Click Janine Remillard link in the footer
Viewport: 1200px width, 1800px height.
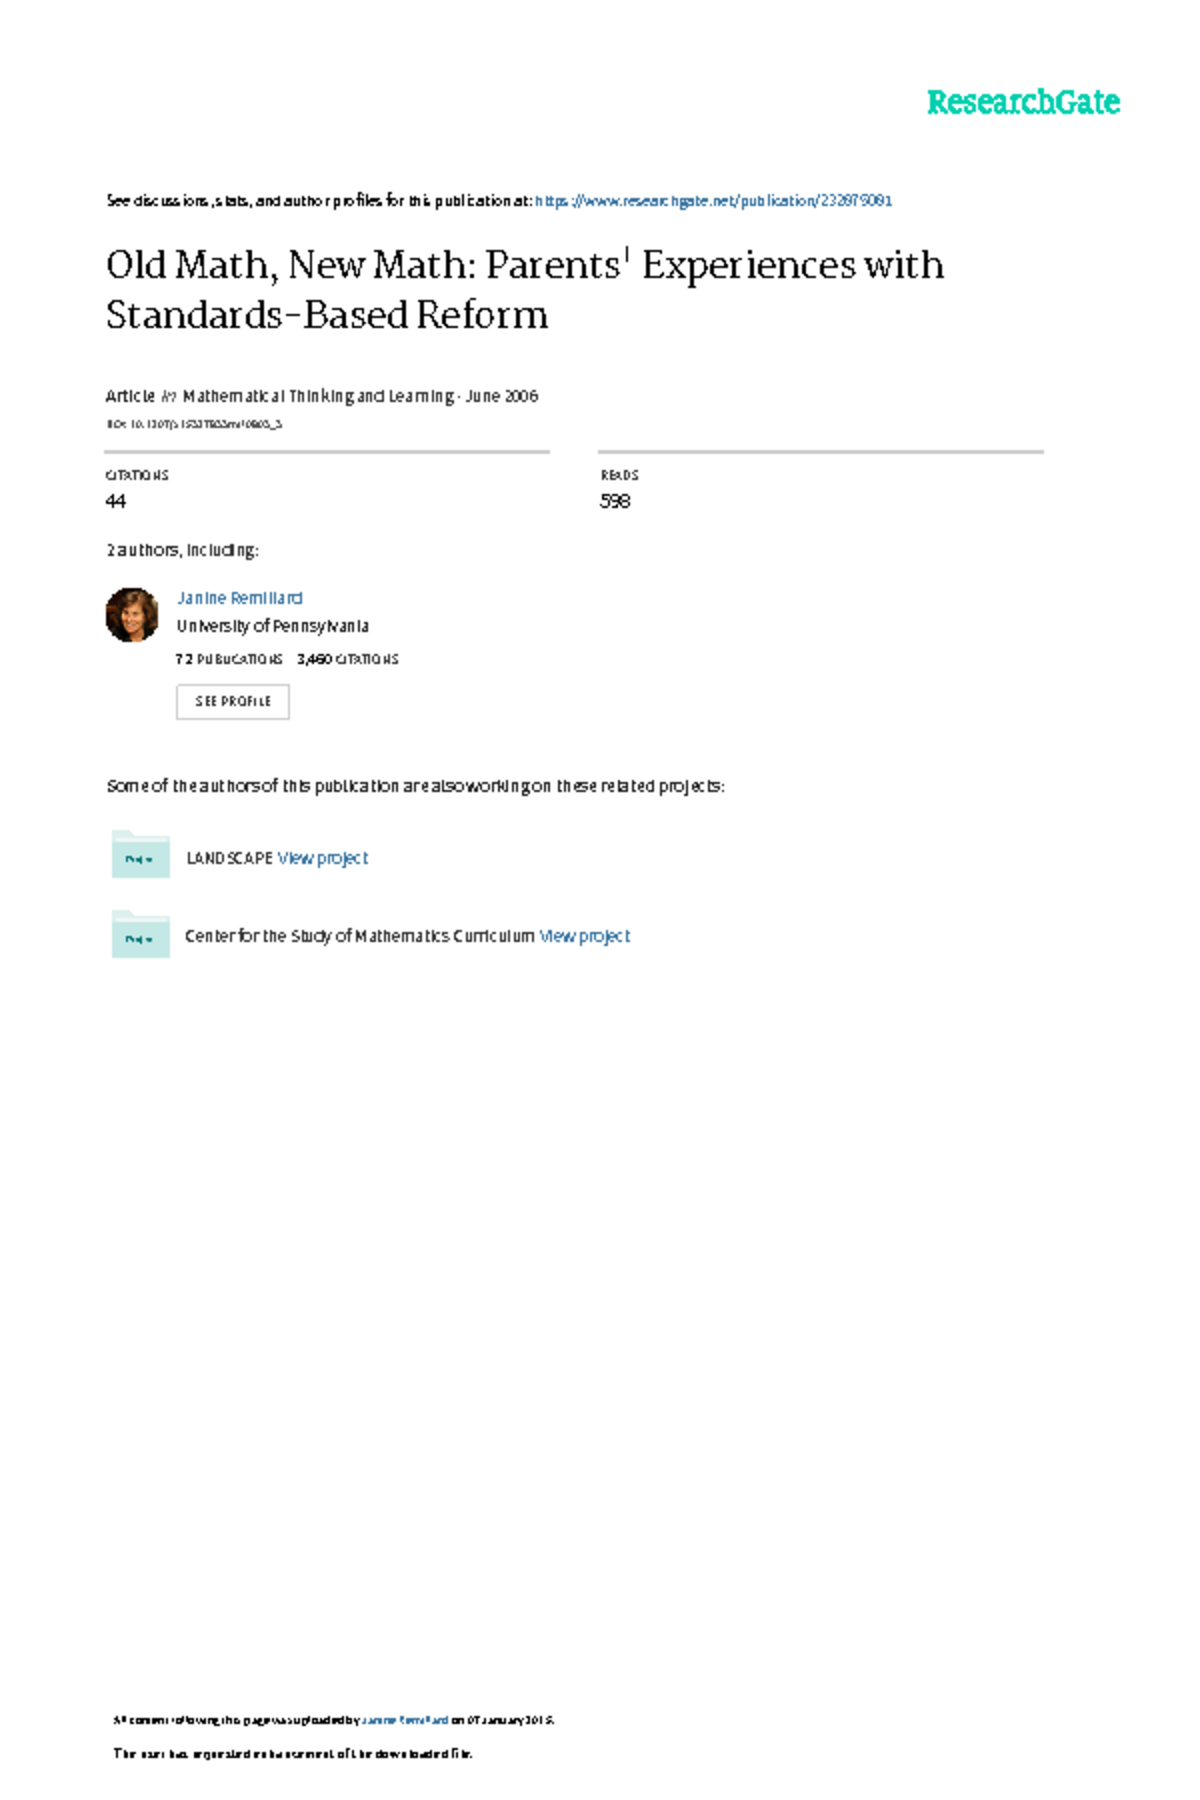(x=404, y=1721)
